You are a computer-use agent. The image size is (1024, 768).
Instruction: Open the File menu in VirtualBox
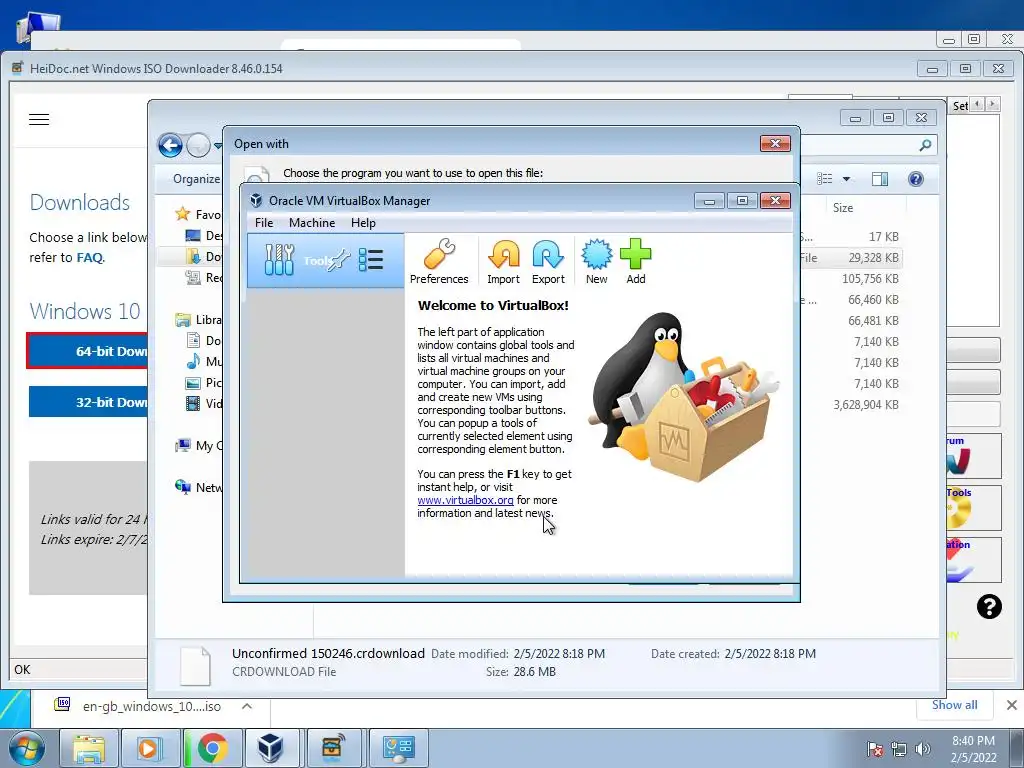[x=264, y=223]
